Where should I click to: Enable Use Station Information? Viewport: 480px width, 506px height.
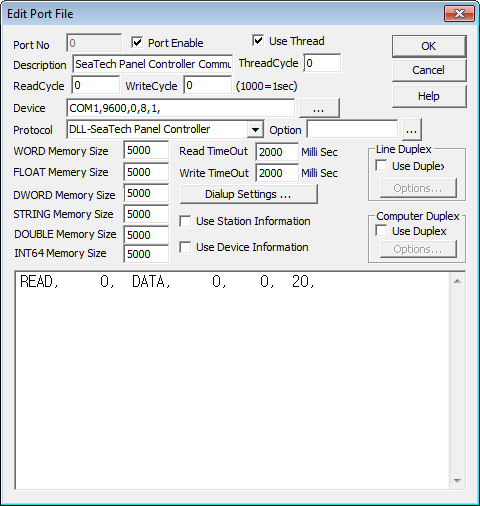click(x=185, y=221)
